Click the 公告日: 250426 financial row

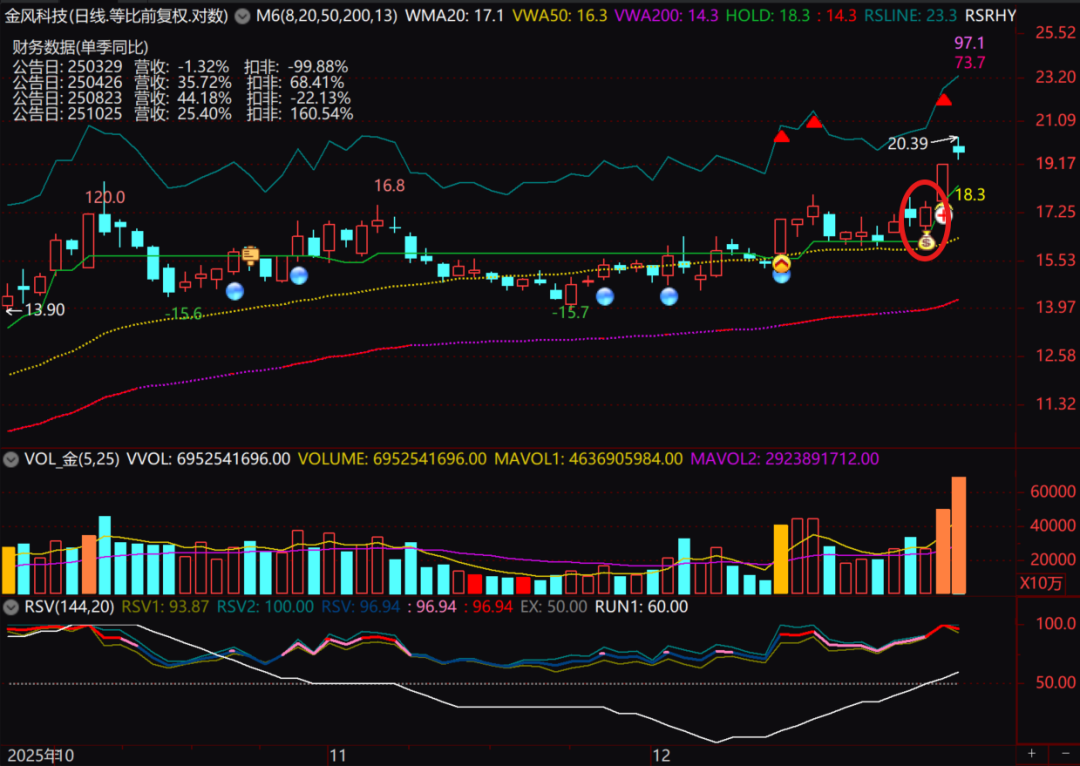tap(178, 83)
